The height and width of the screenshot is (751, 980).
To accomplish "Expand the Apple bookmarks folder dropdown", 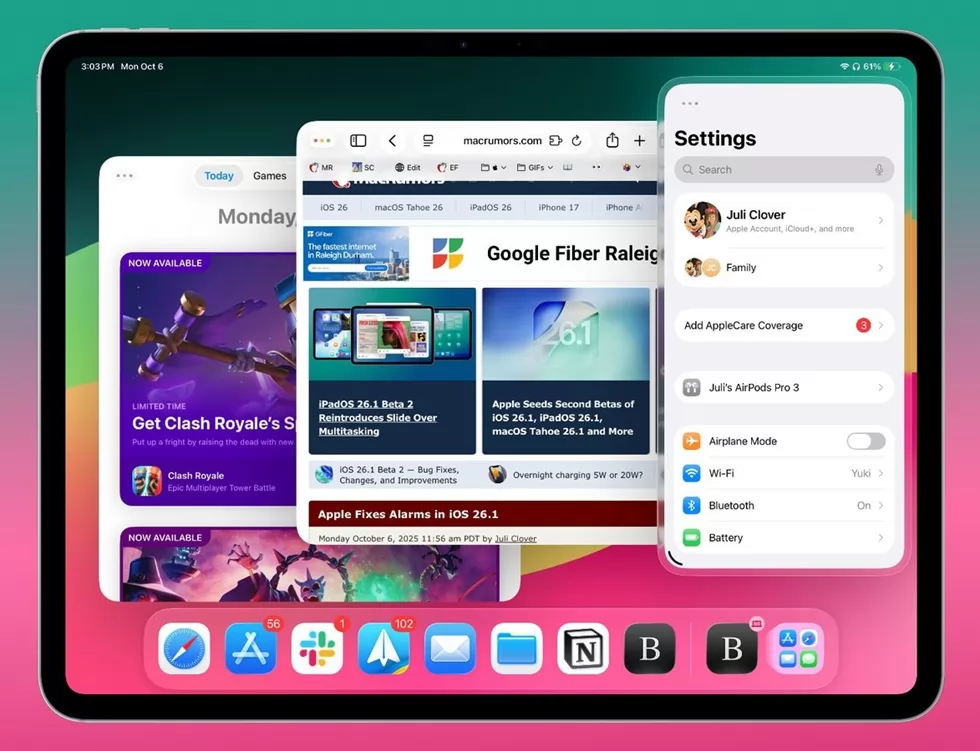I will coord(493,168).
